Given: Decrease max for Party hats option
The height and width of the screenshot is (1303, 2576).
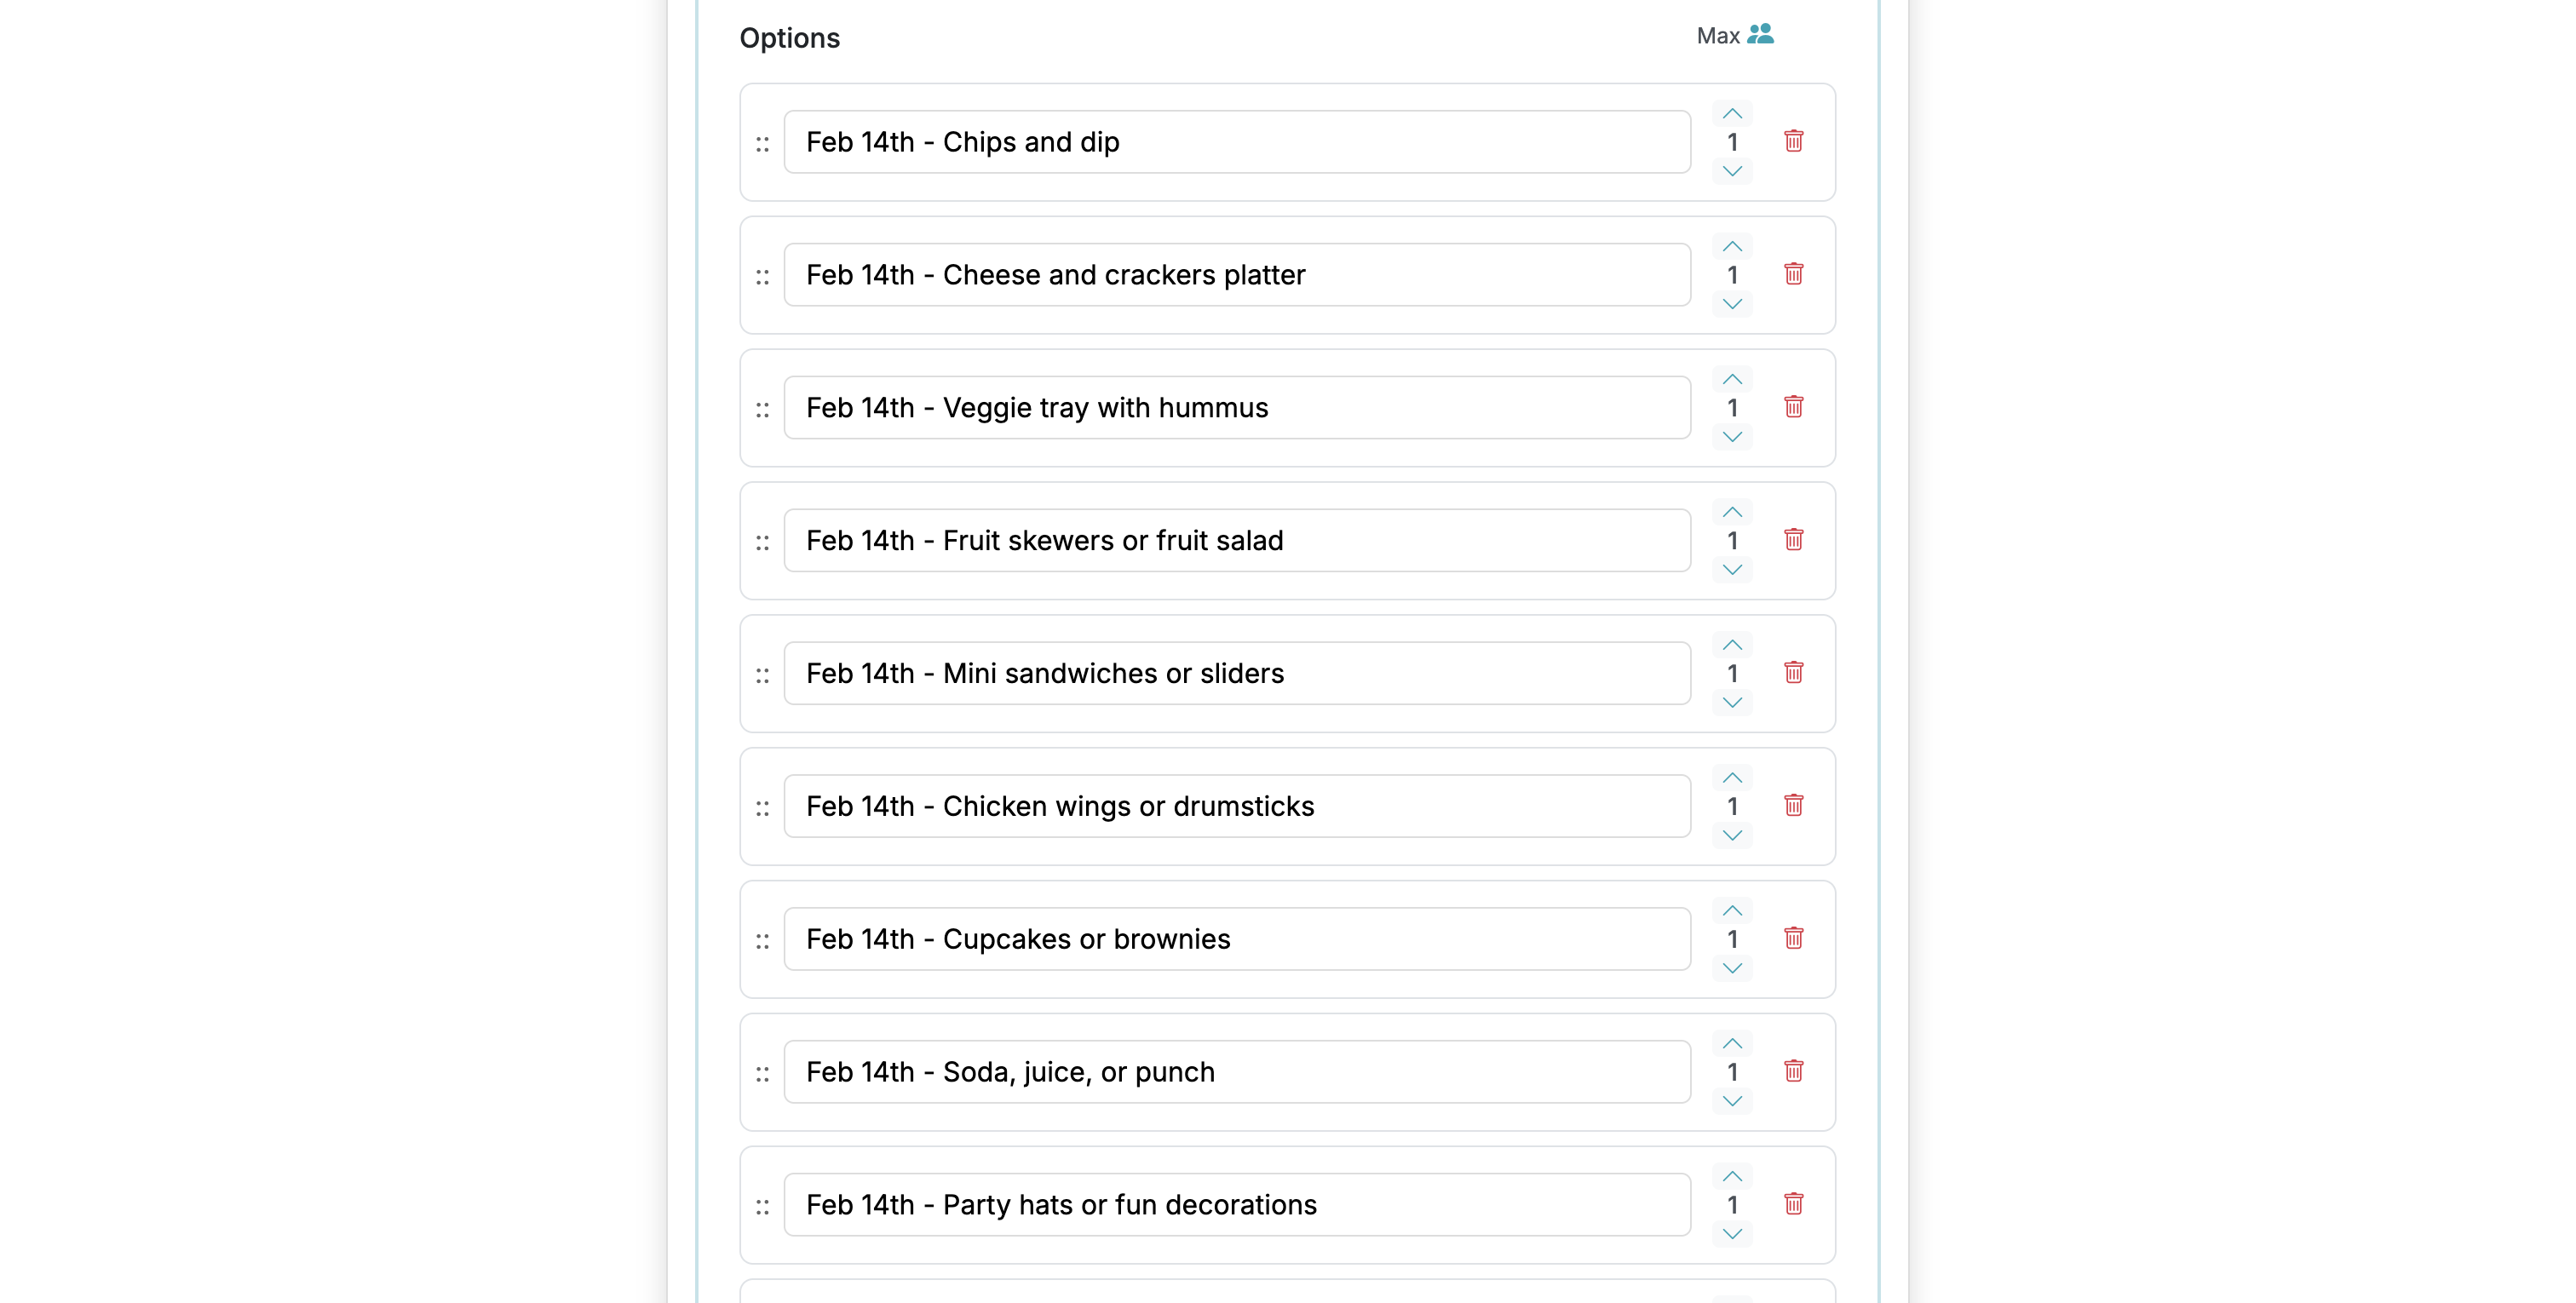Looking at the screenshot, I should [x=1732, y=1233].
